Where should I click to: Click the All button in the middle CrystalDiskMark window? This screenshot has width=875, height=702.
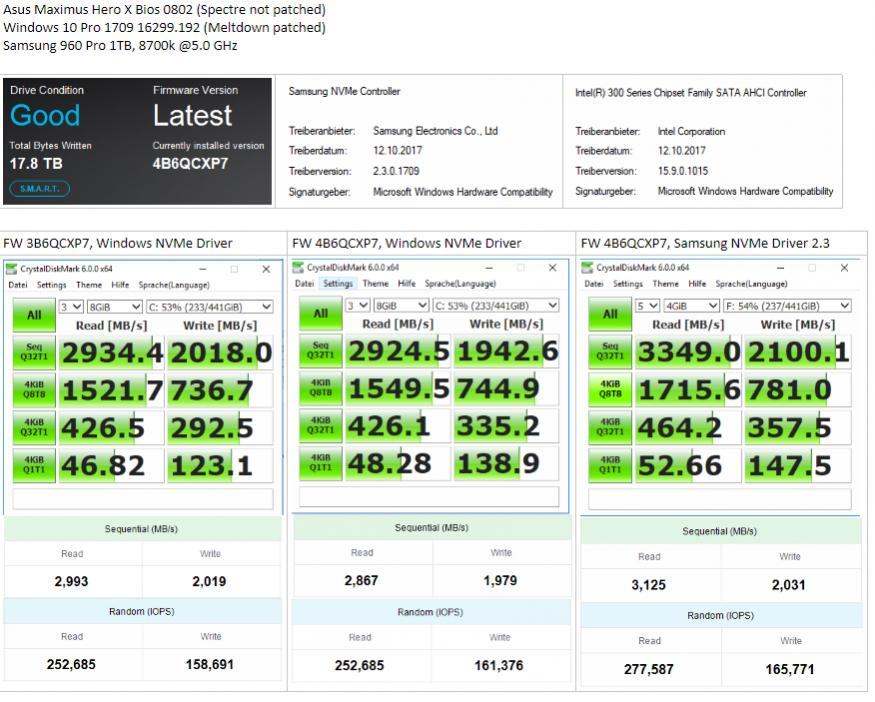(320, 314)
